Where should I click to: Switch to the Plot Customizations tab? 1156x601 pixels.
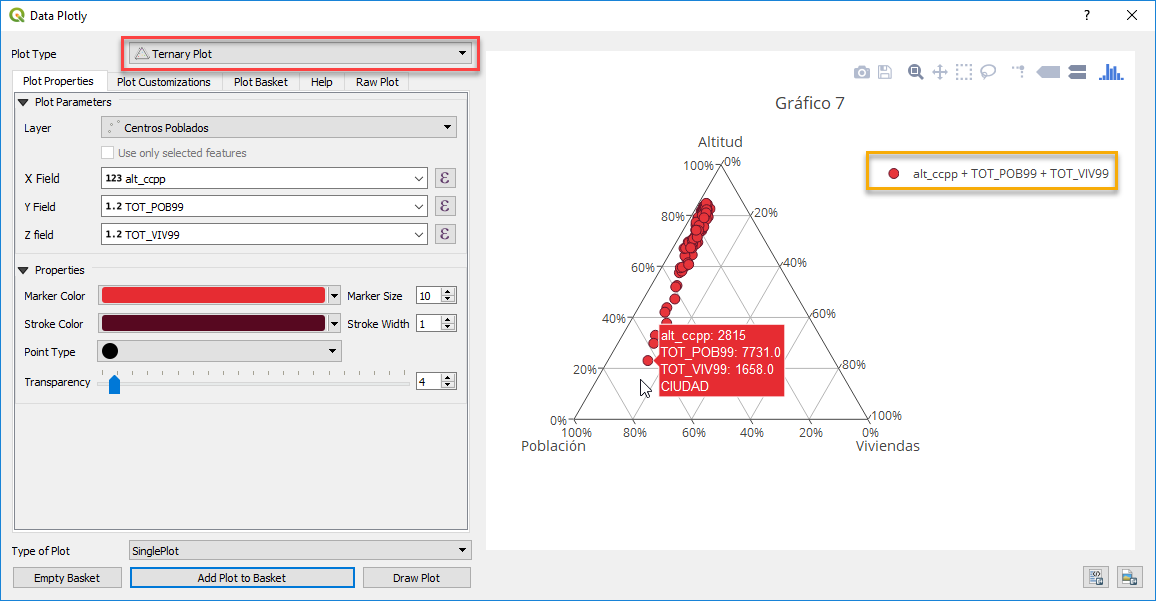tap(165, 81)
